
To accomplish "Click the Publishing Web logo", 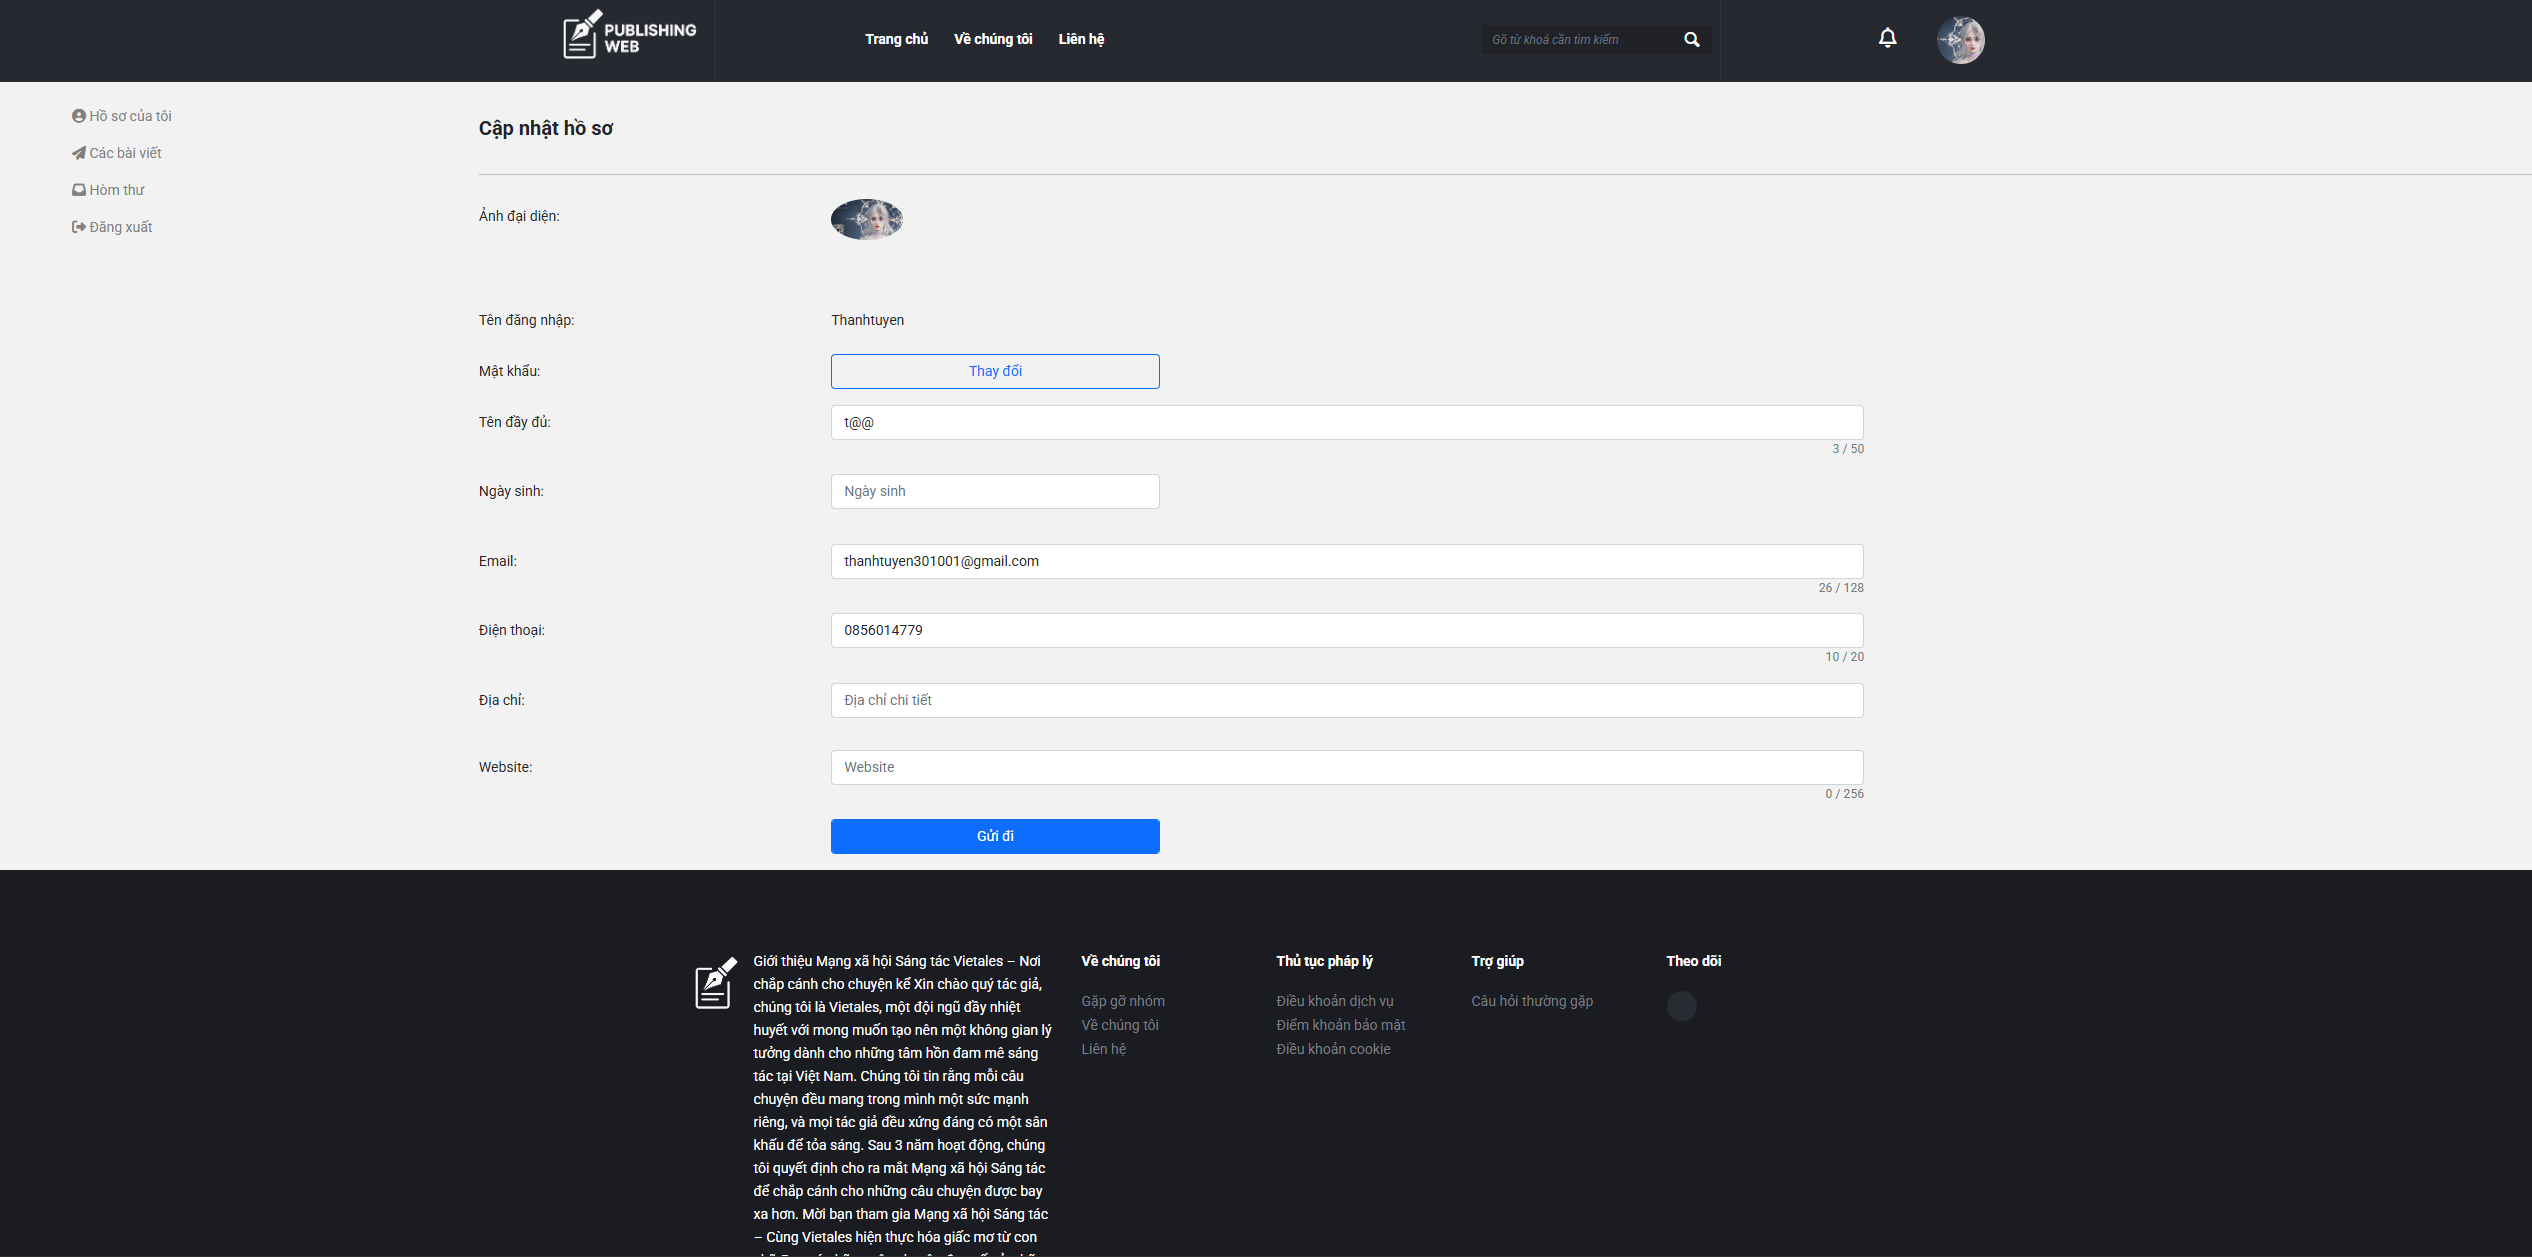I will [x=629, y=36].
